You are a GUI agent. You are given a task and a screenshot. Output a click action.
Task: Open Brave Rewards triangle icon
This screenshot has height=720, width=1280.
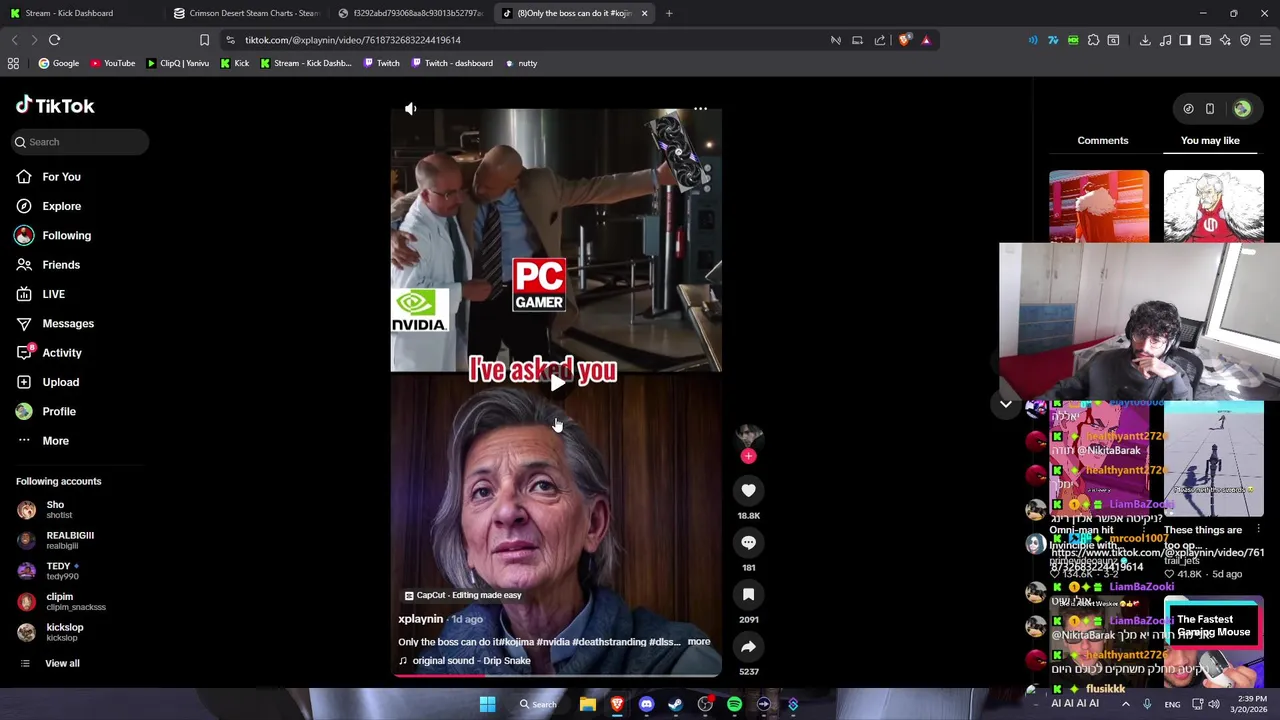(926, 40)
